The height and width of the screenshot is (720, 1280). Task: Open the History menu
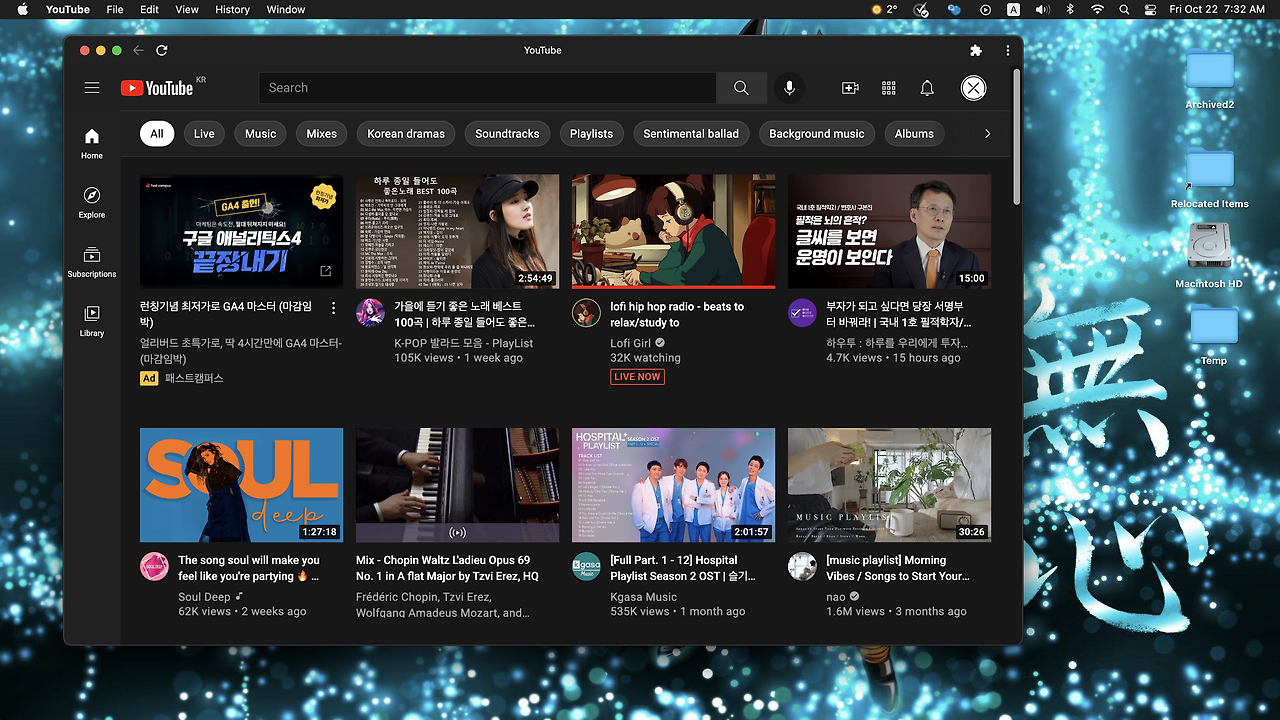(232, 9)
